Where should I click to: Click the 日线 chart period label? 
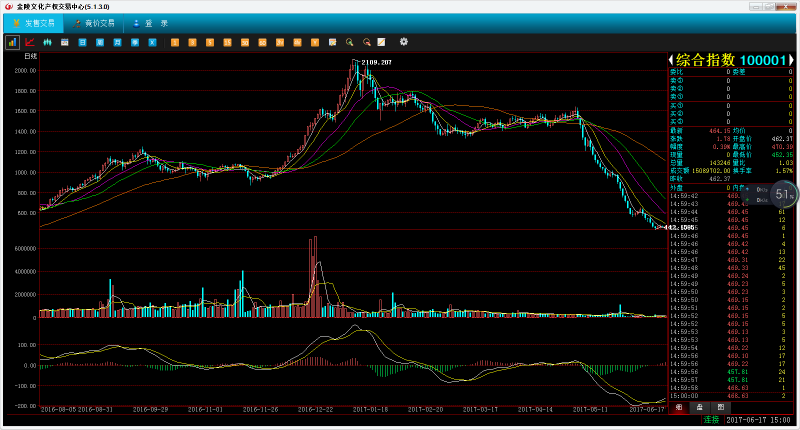coord(31,56)
